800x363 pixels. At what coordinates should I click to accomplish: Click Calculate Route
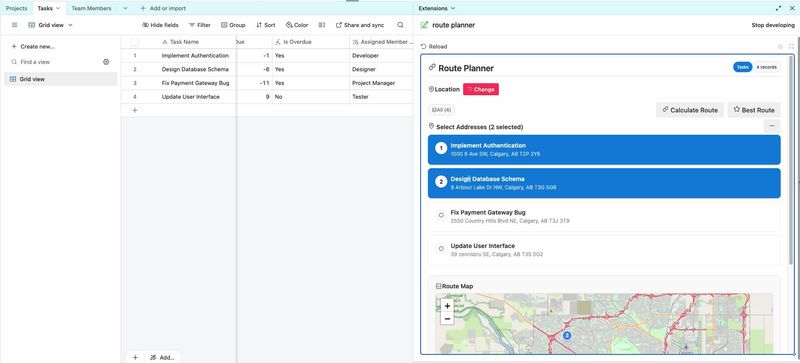(690, 110)
